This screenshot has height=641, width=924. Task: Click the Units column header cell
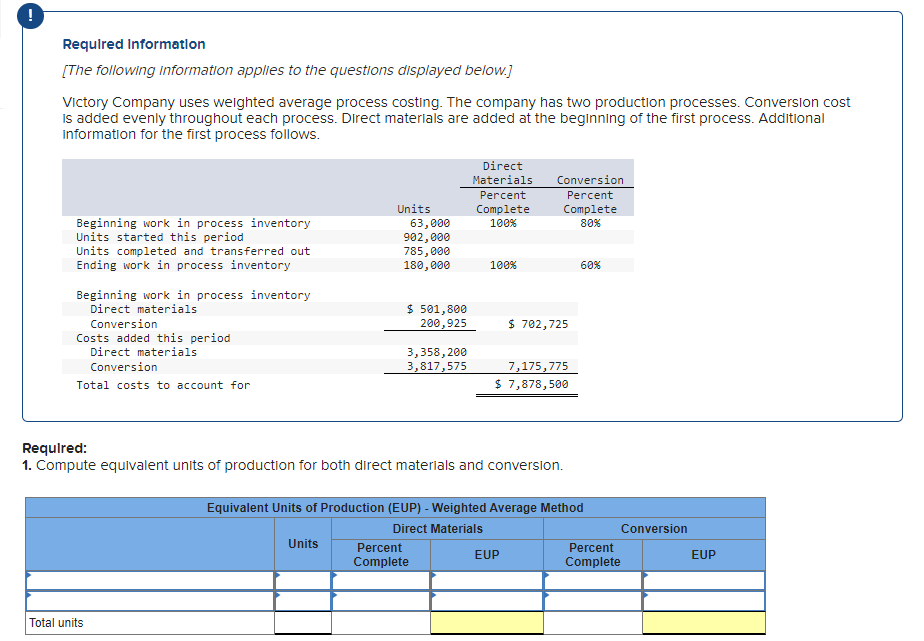304,544
